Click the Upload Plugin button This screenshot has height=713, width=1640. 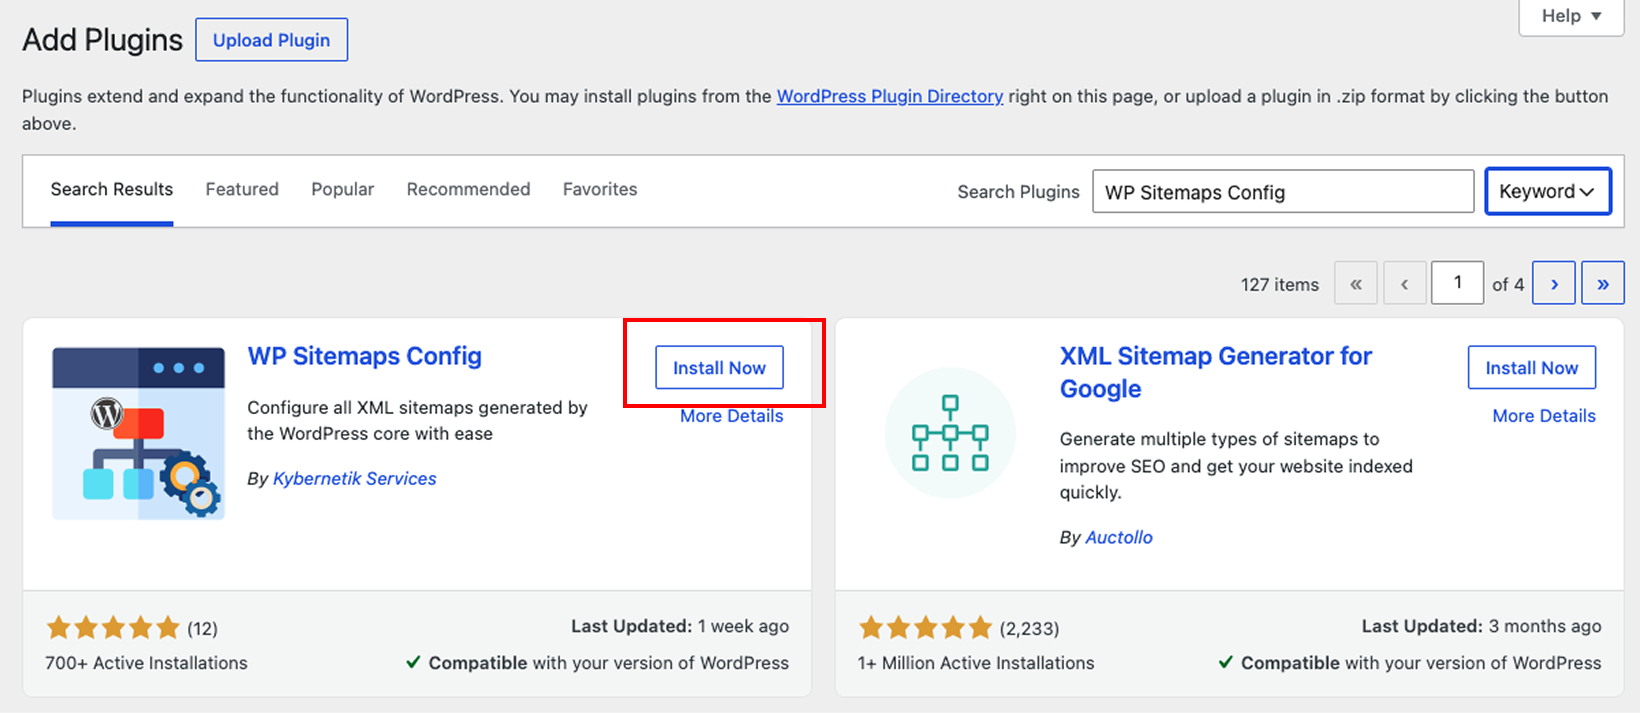tap(271, 40)
